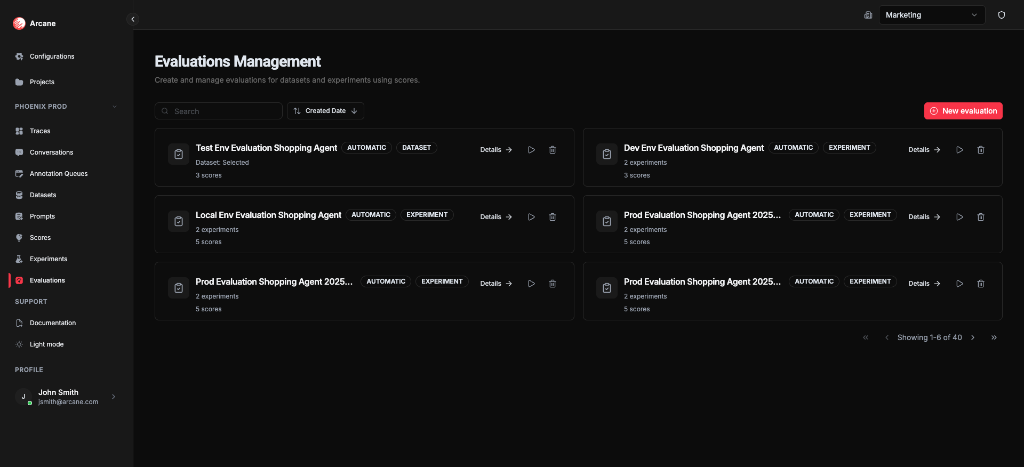
Task: Run the Dev Env Evaluation Shopping Agent
Action: click(x=959, y=150)
